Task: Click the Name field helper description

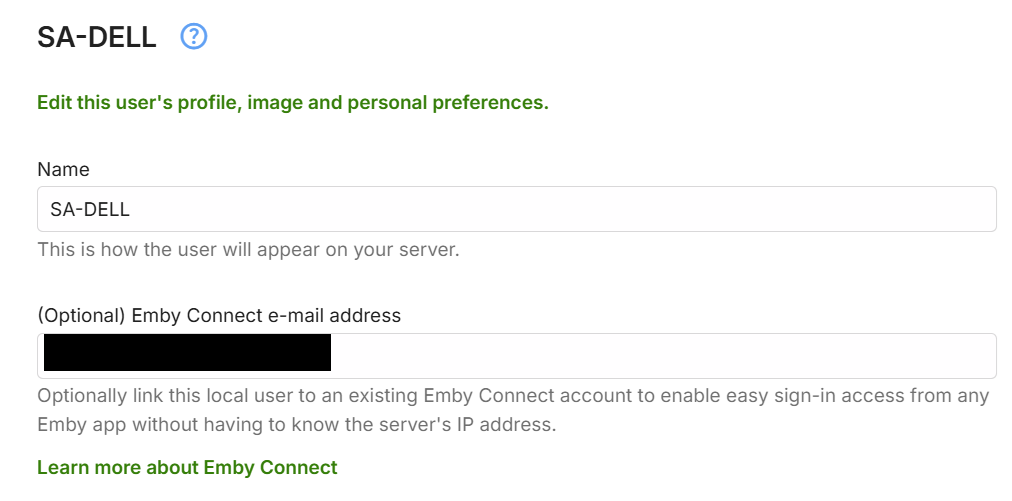Action: tap(248, 250)
